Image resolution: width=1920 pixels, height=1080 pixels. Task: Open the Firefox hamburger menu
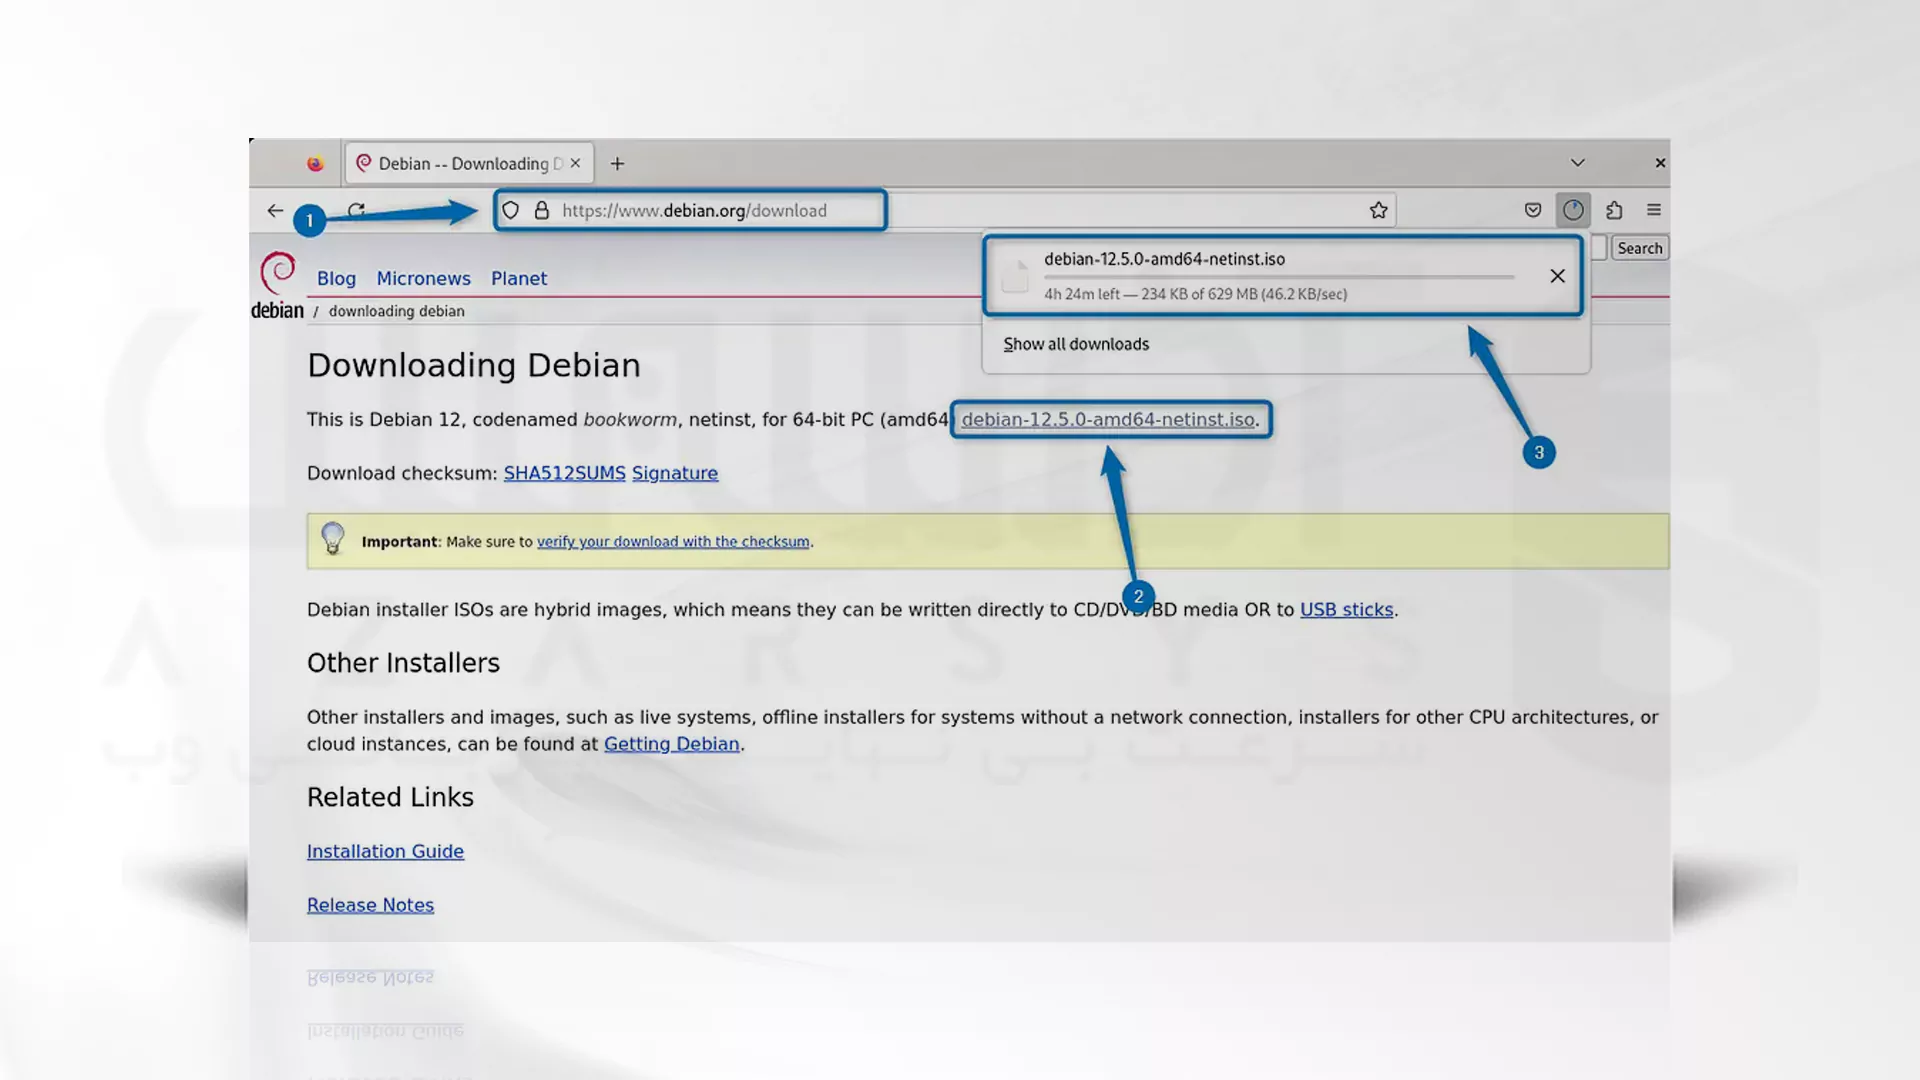pos(1654,210)
